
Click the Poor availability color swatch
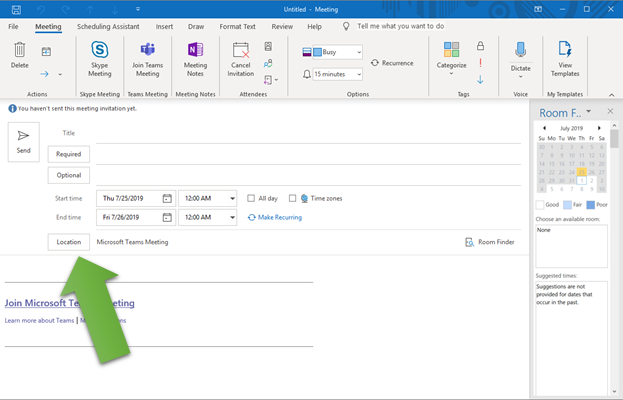tap(591, 205)
